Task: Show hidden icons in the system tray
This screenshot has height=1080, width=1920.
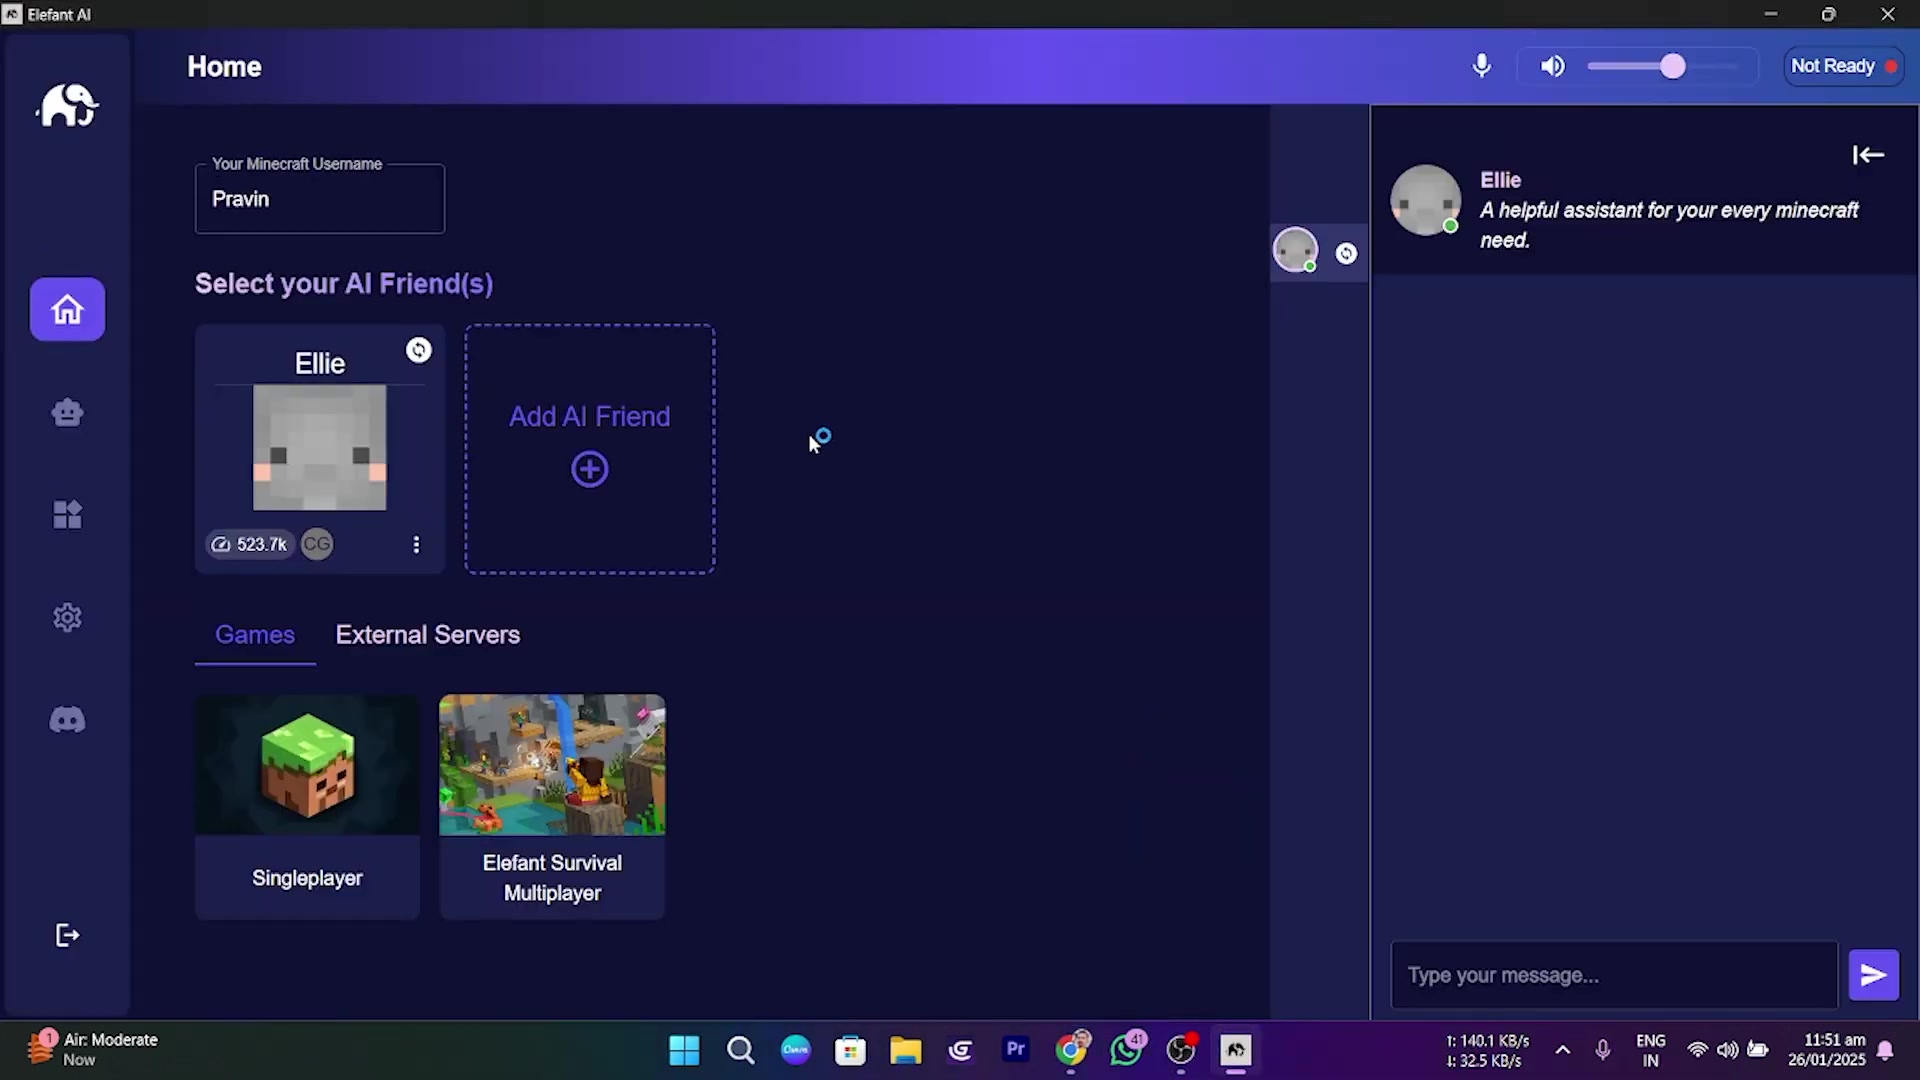Action: [1563, 1051]
